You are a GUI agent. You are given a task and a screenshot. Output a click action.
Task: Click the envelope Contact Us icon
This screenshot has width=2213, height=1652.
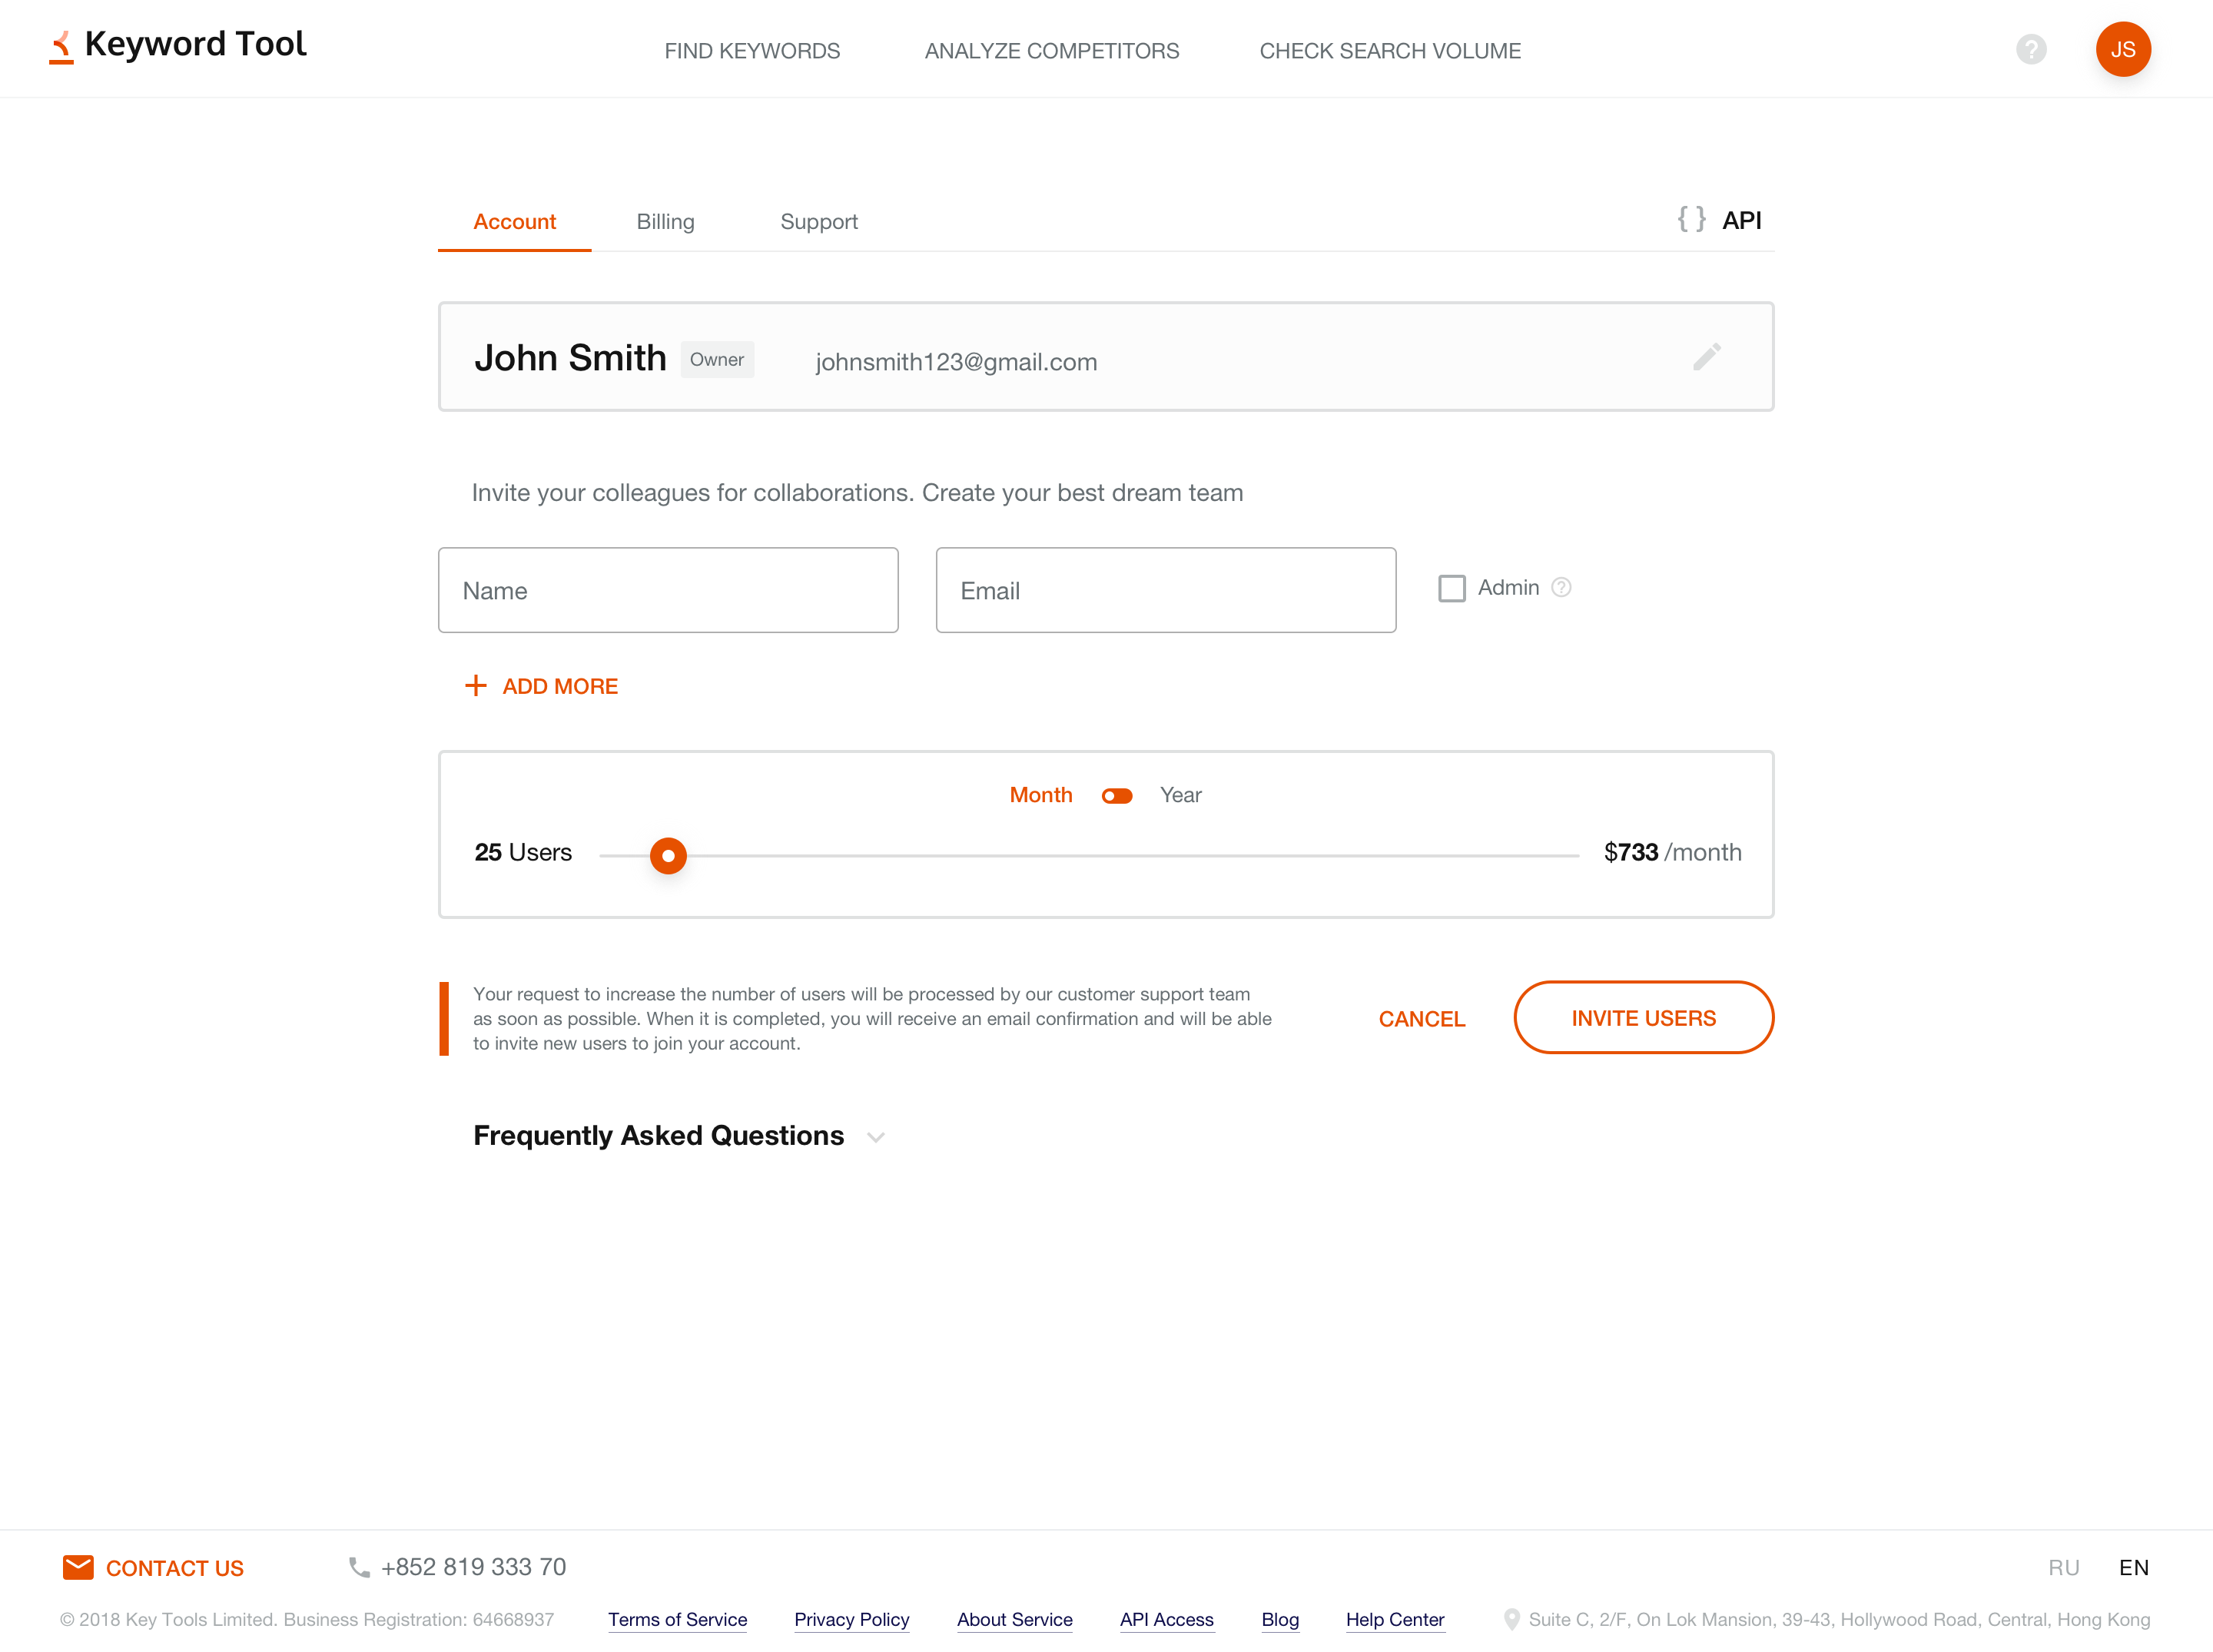(78, 1567)
